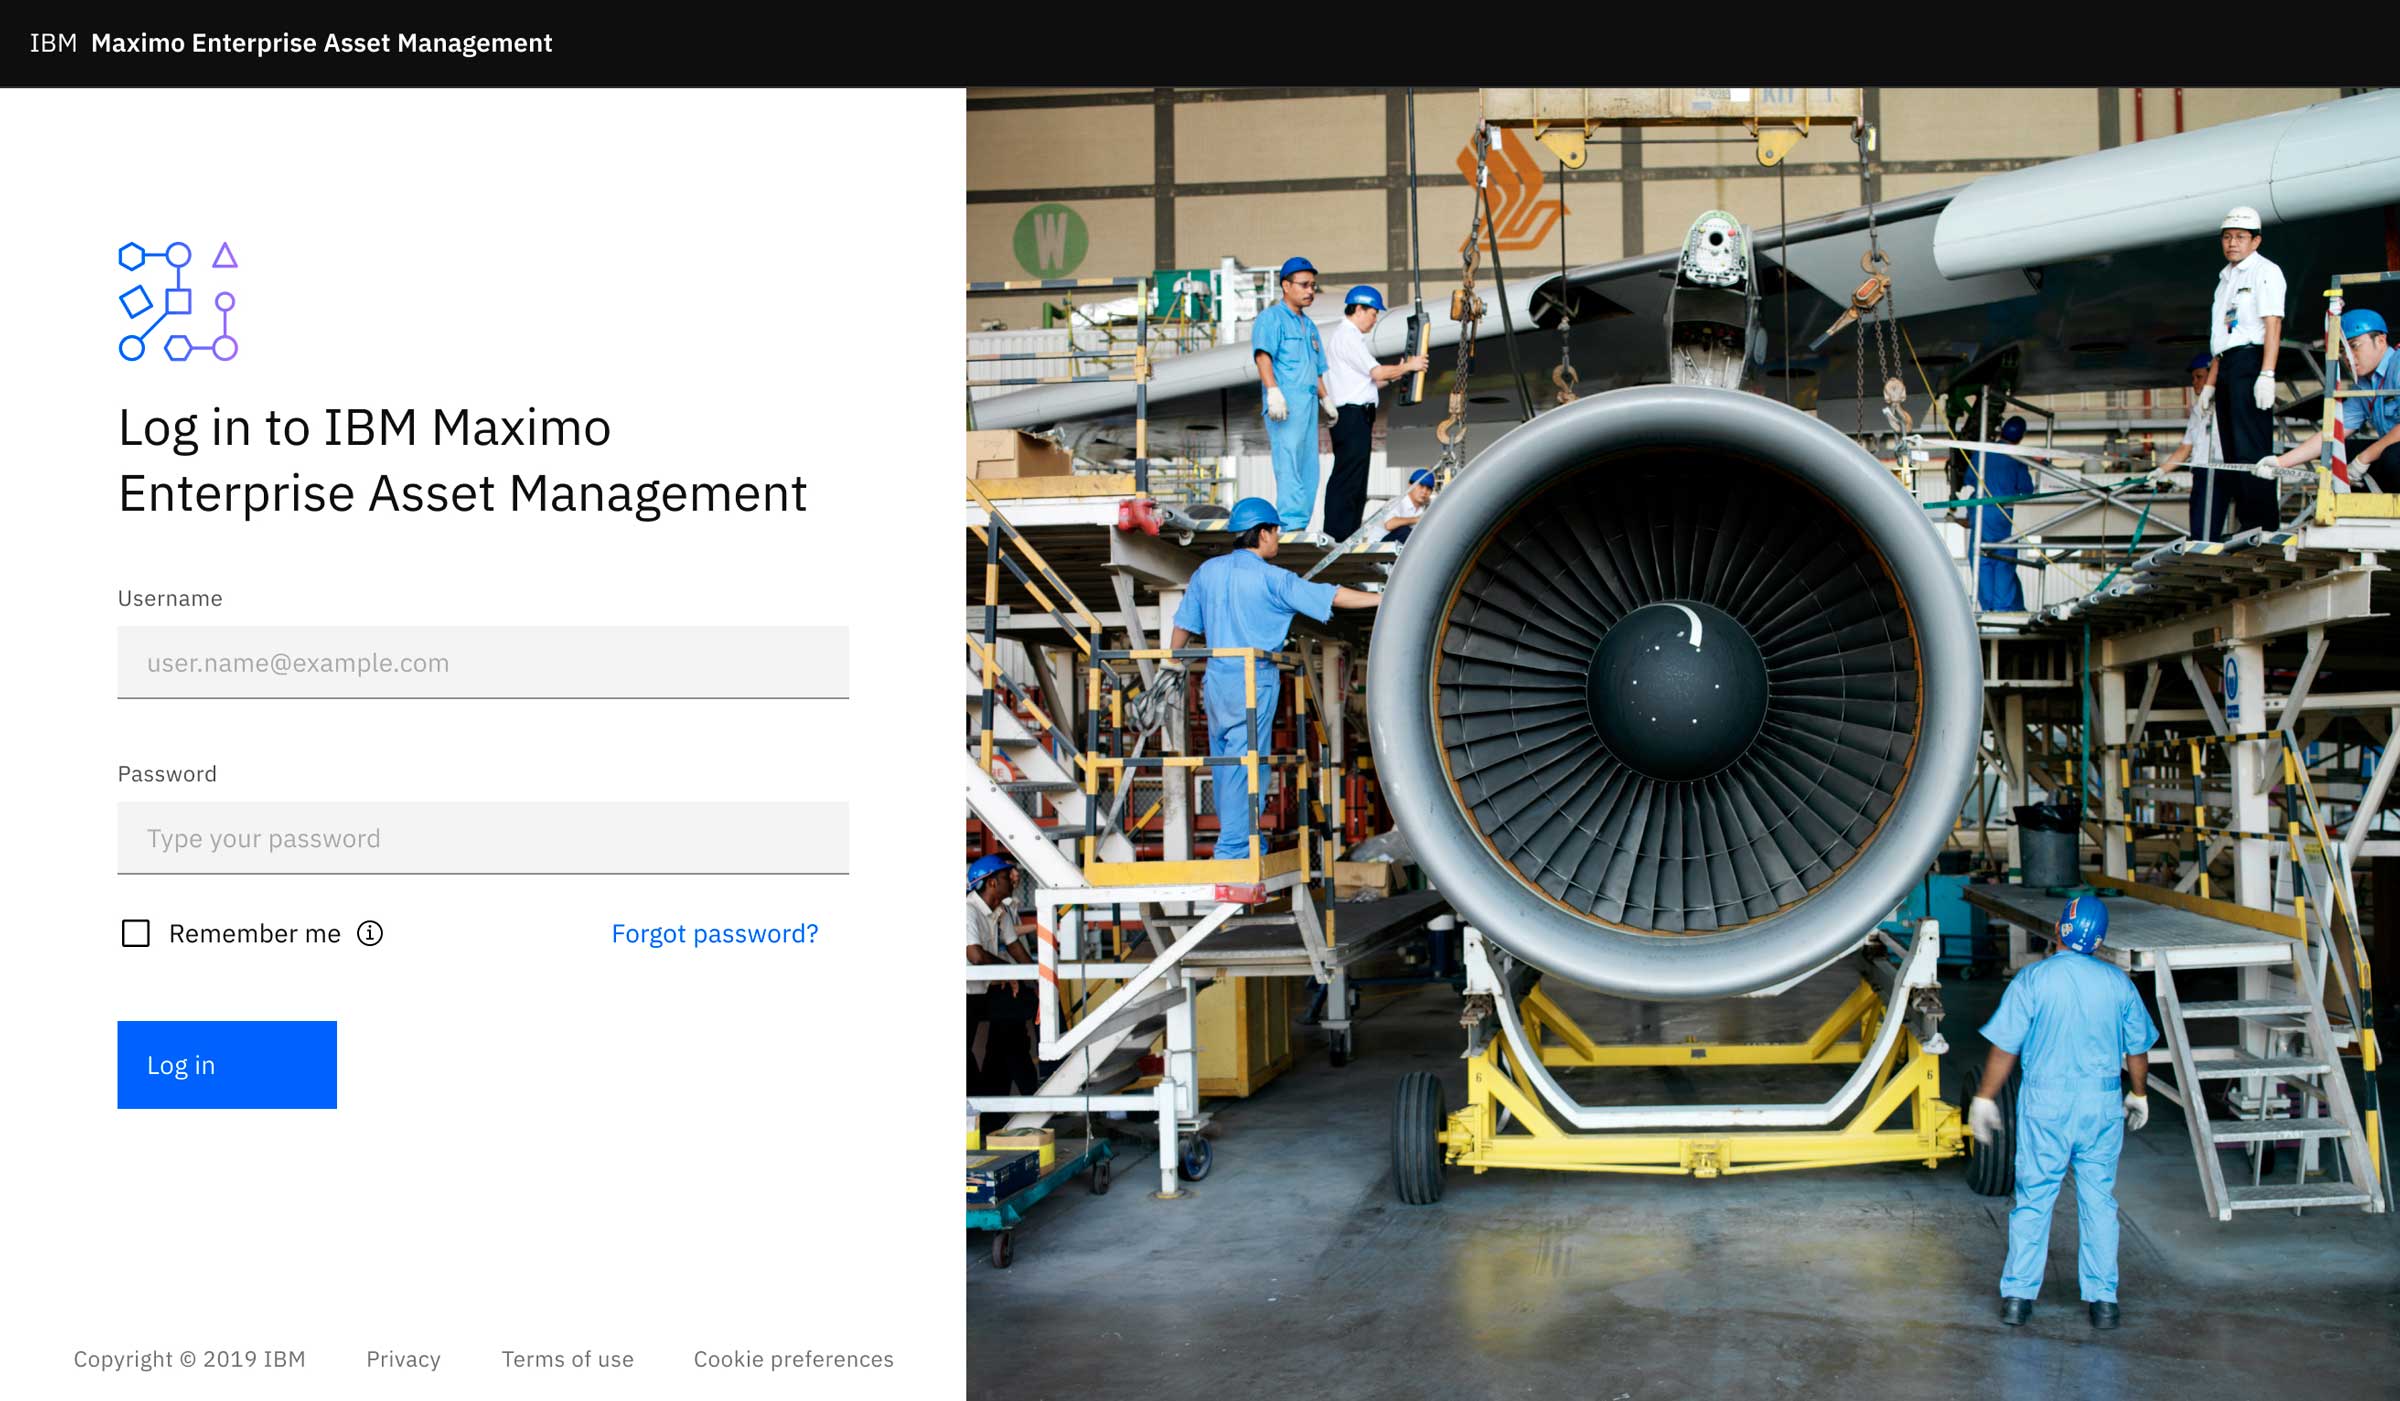2400x1401 pixels.
Task: Click the Username input field
Action: coord(483,662)
